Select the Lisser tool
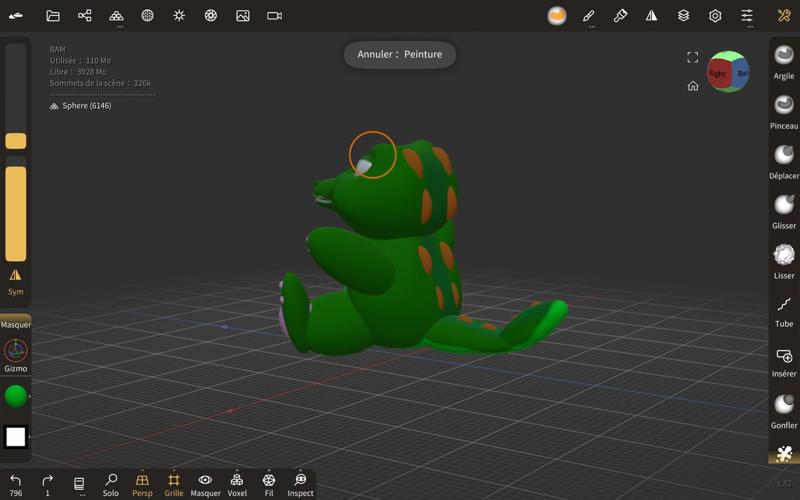 coord(784,262)
